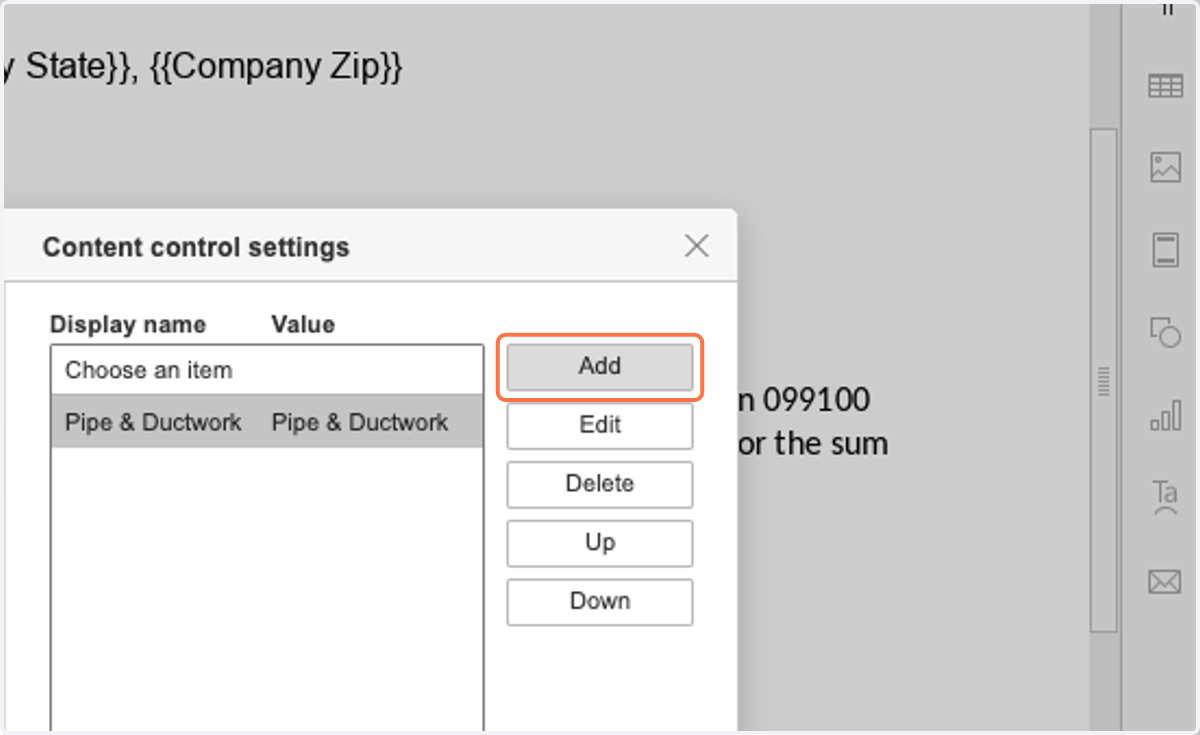Image resolution: width=1200 pixels, height=735 pixels.
Task: Select the 'Choose an item' row
Action: coord(267,371)
